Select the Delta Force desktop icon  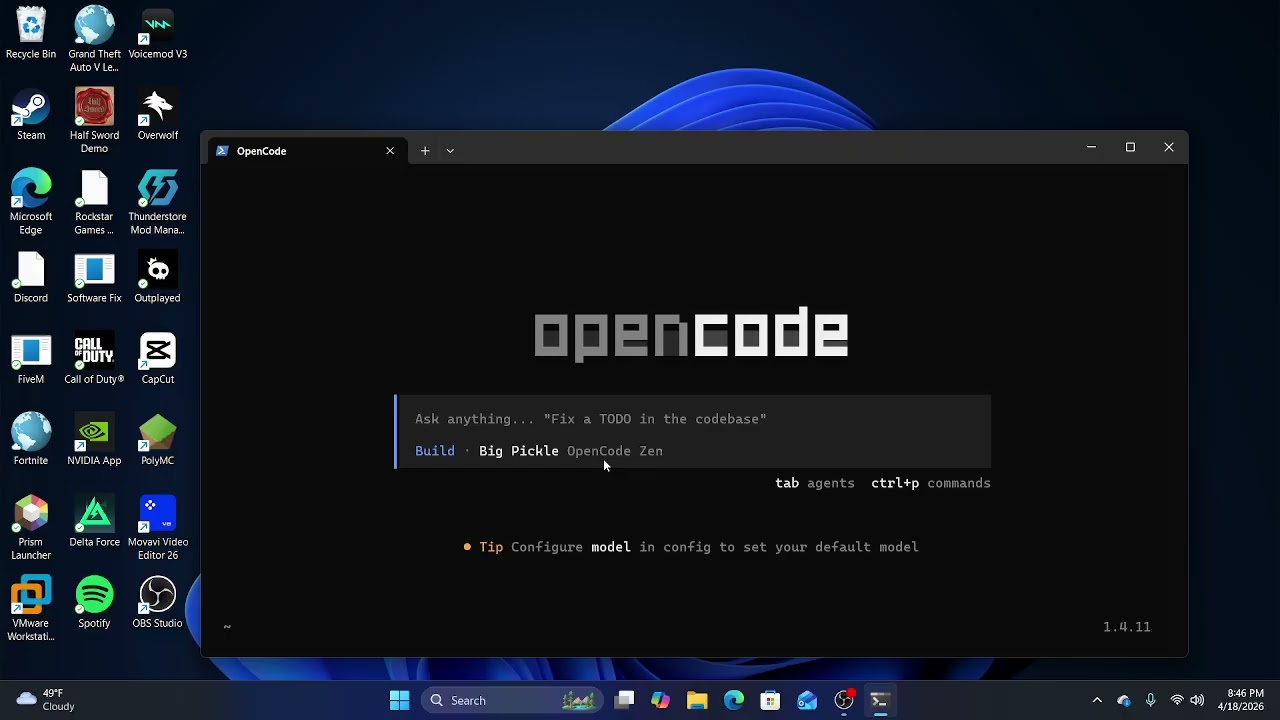click(94, 522)
